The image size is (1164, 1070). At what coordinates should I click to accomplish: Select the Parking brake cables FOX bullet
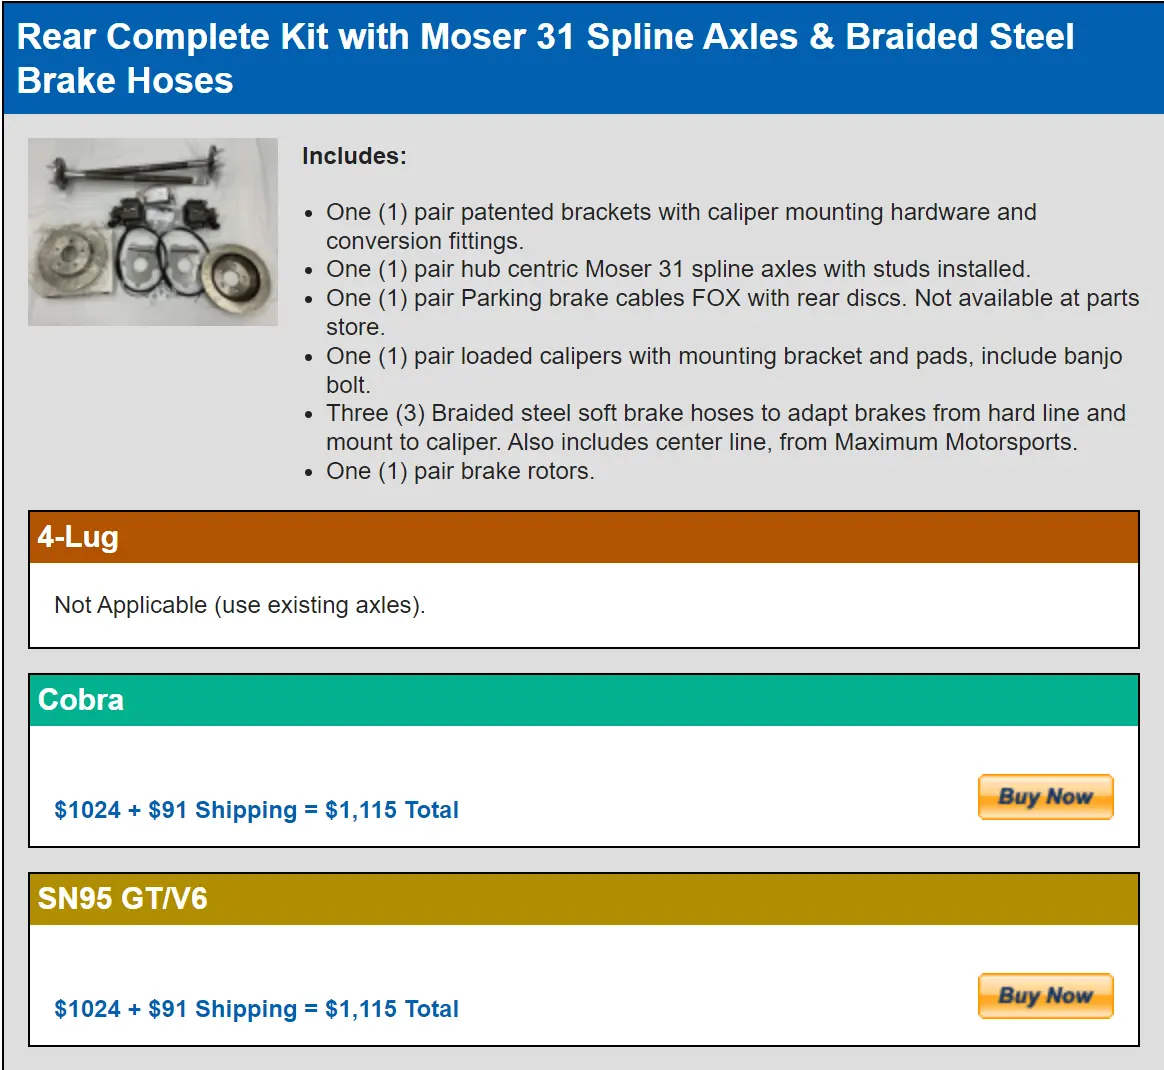(732, 313)
